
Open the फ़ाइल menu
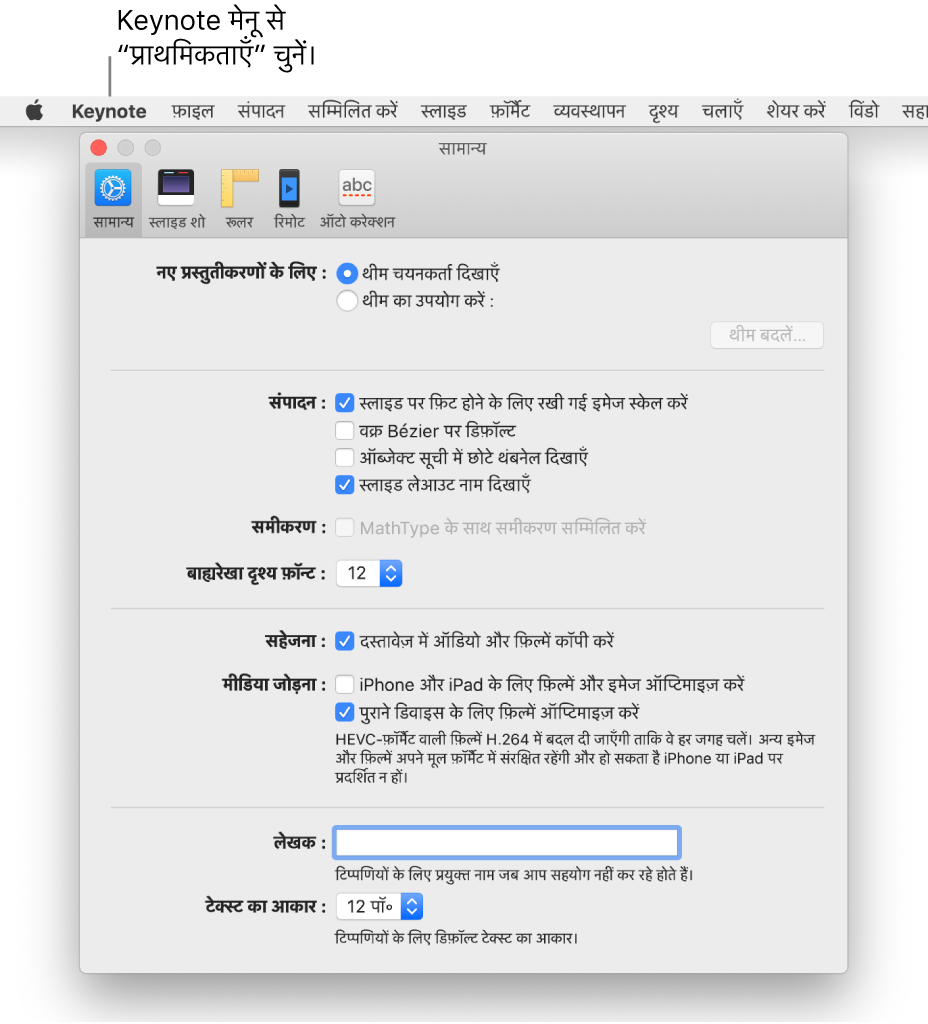(x=193, y=111)
